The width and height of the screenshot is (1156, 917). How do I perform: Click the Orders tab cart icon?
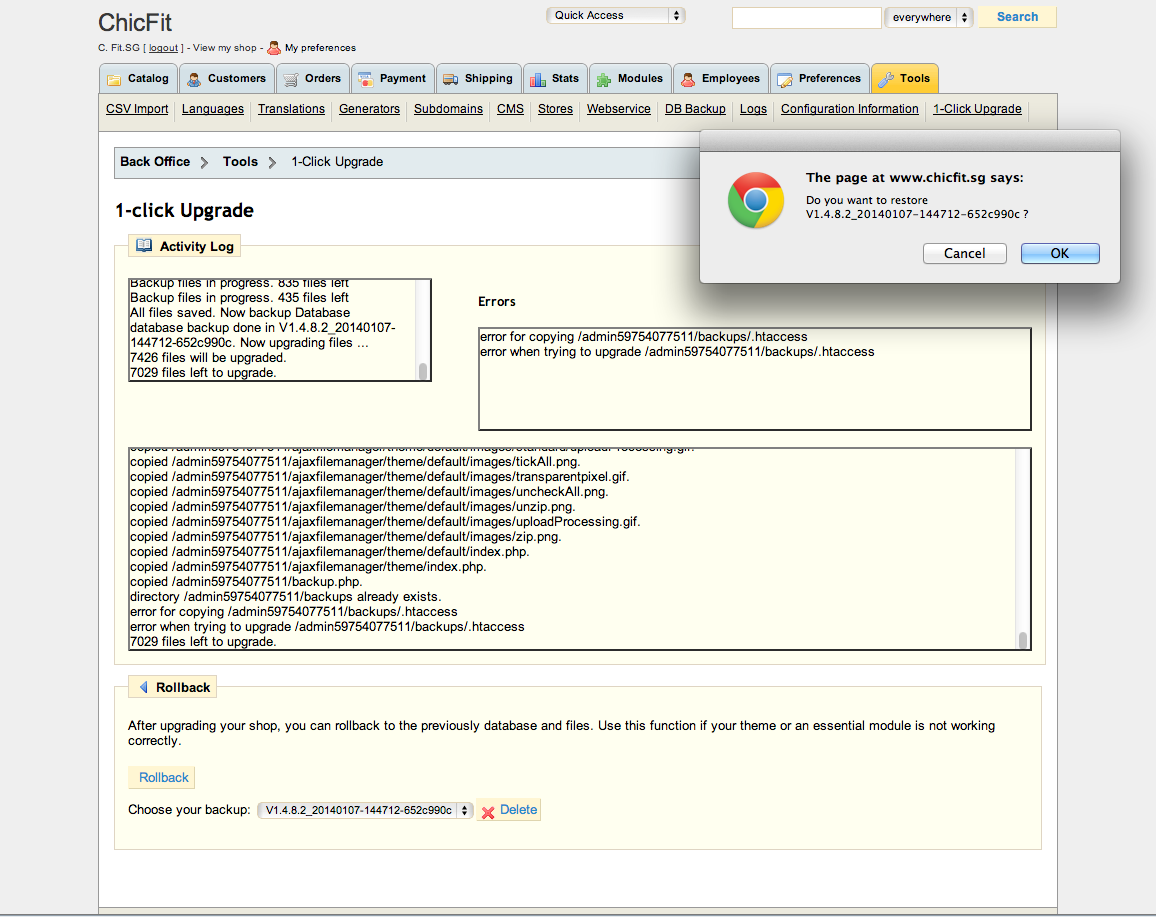pos(291,80)
